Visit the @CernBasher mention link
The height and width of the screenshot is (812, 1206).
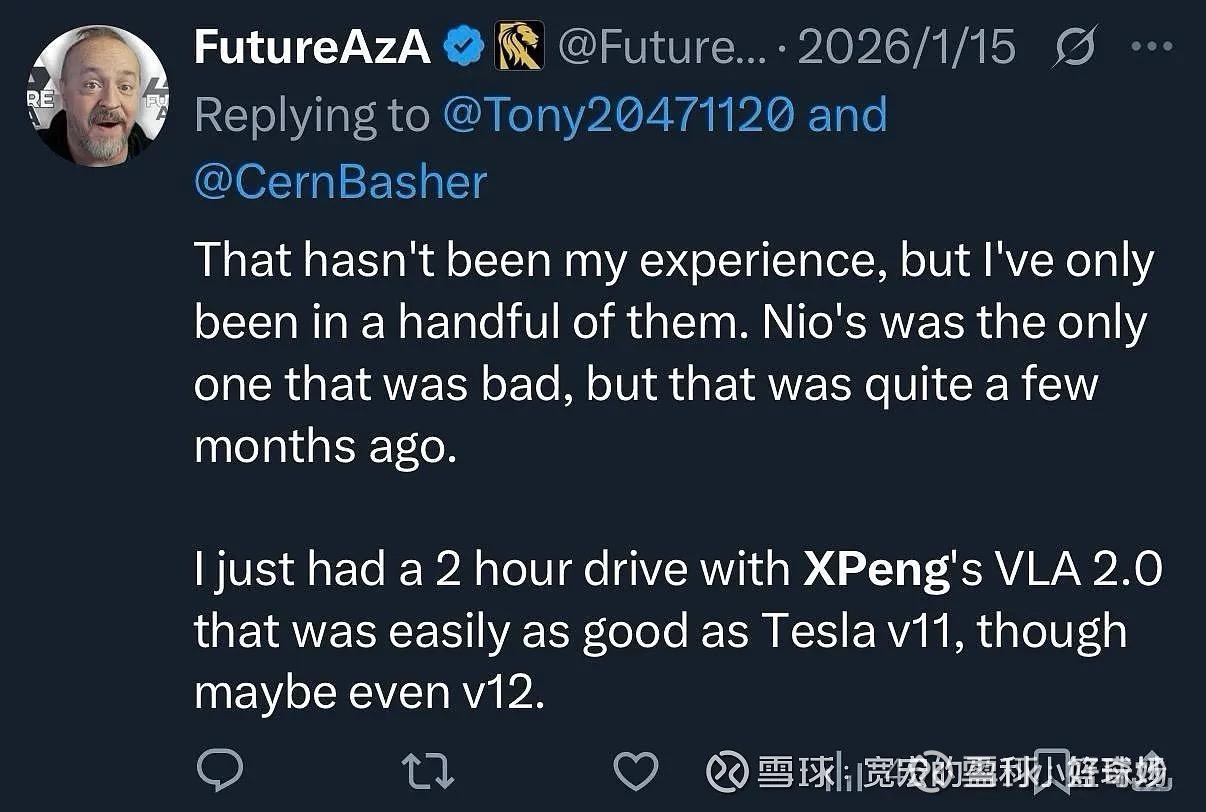(x=340, y=182)
